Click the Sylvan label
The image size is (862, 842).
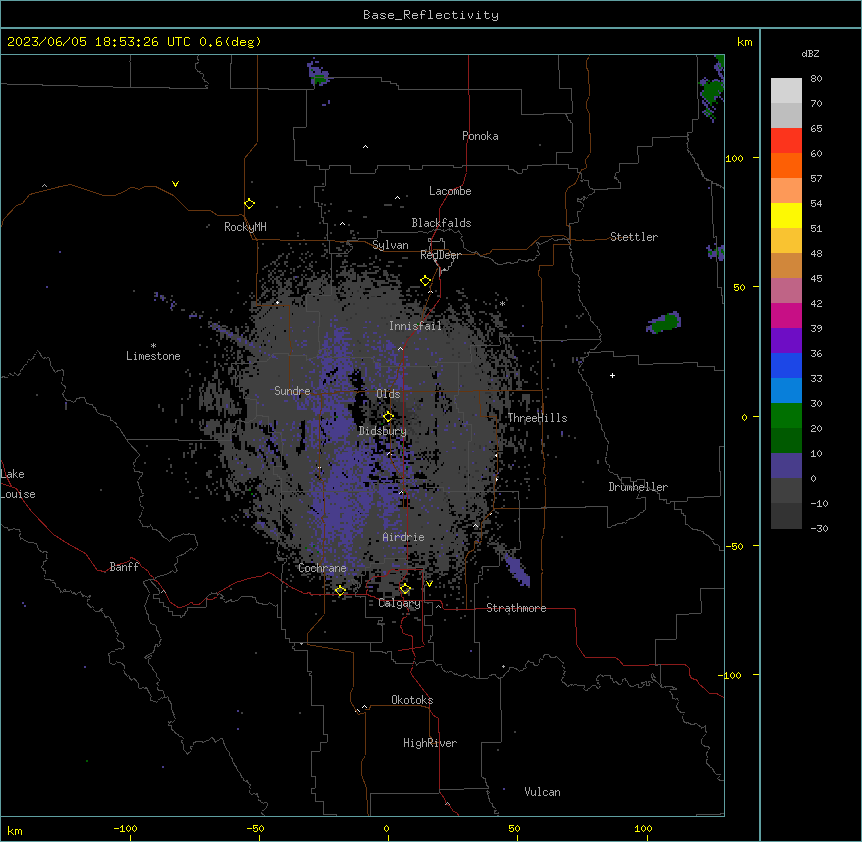390,245
